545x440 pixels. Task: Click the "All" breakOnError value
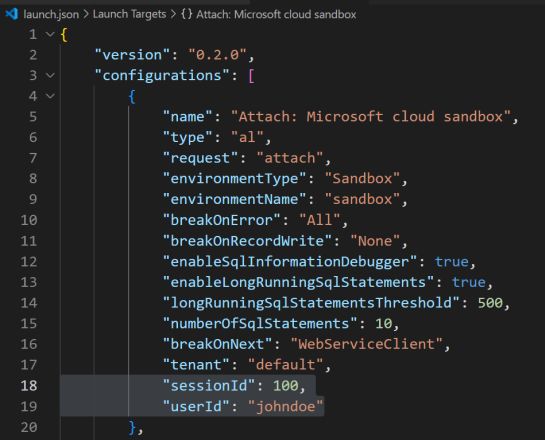pyautogui.click(x=320, y=220)
